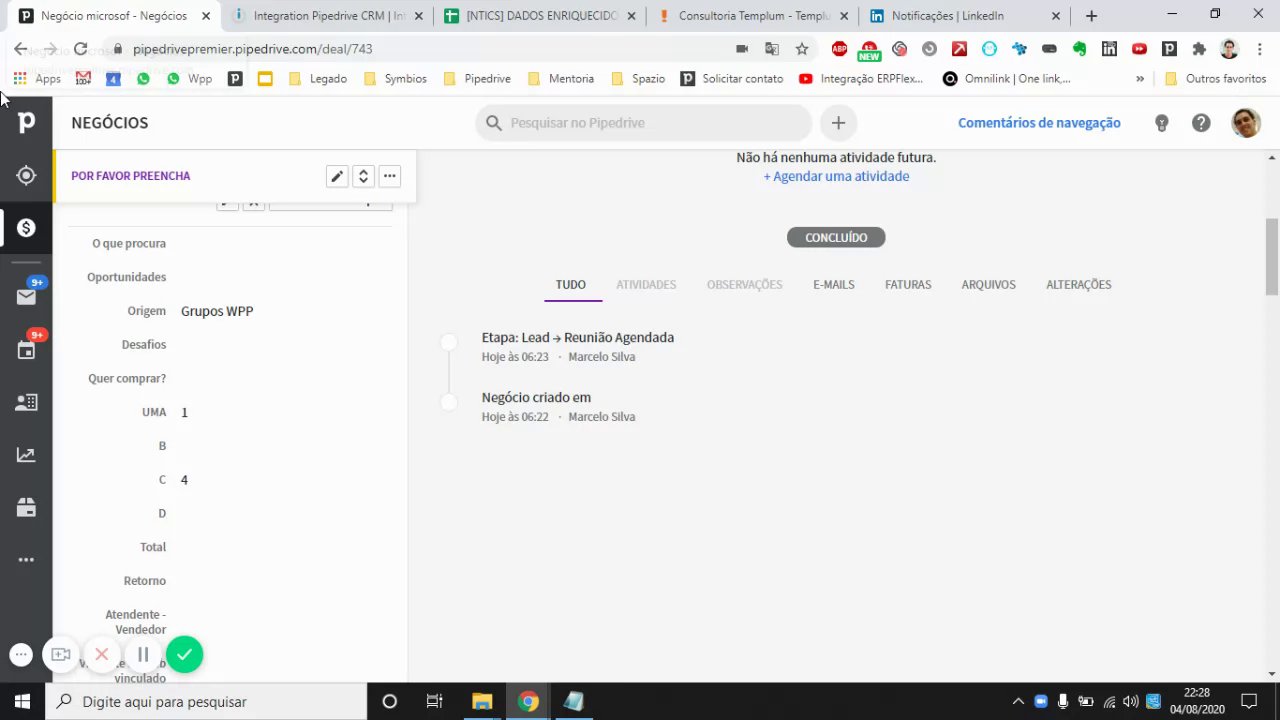Click the Evernote extension icon

pyautogui.click(x=1079, y=49)
